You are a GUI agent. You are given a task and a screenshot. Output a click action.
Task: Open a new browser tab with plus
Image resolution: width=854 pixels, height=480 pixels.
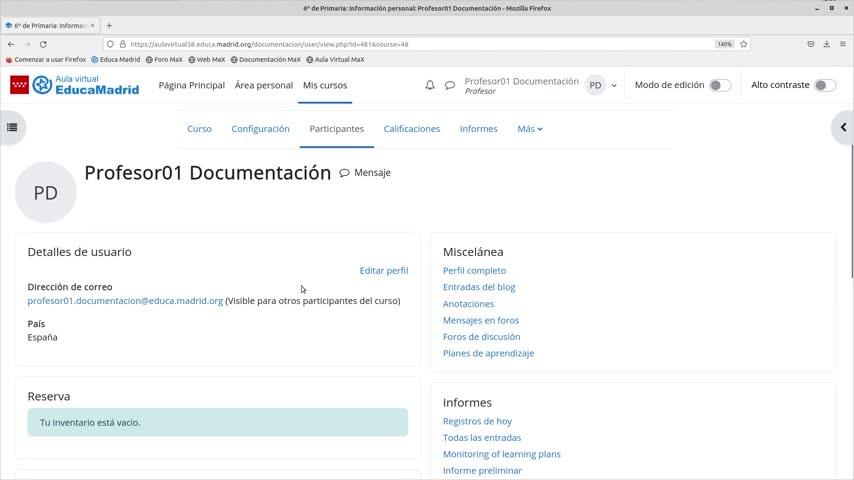click(x=109, y=26)
